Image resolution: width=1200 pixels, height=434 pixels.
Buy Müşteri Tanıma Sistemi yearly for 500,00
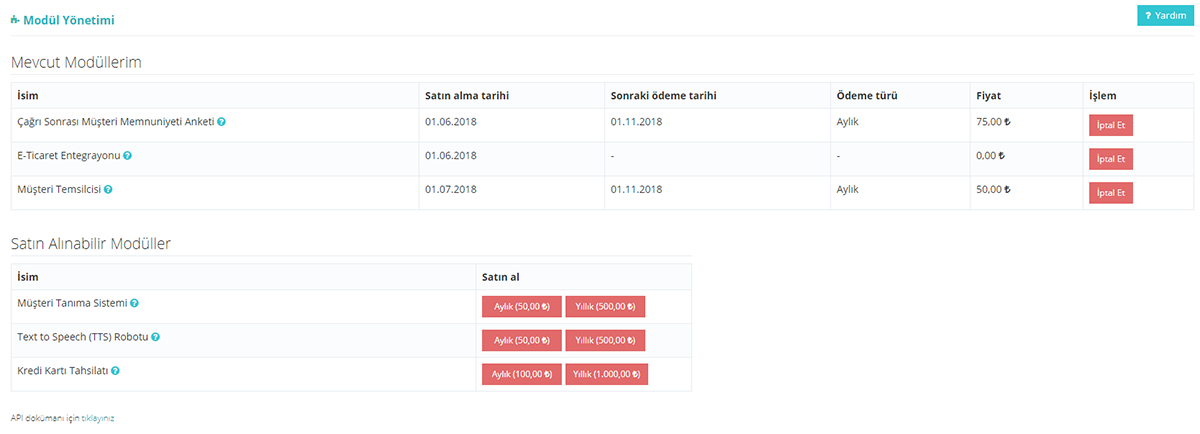pyautogui.click(x=605, y=307)
